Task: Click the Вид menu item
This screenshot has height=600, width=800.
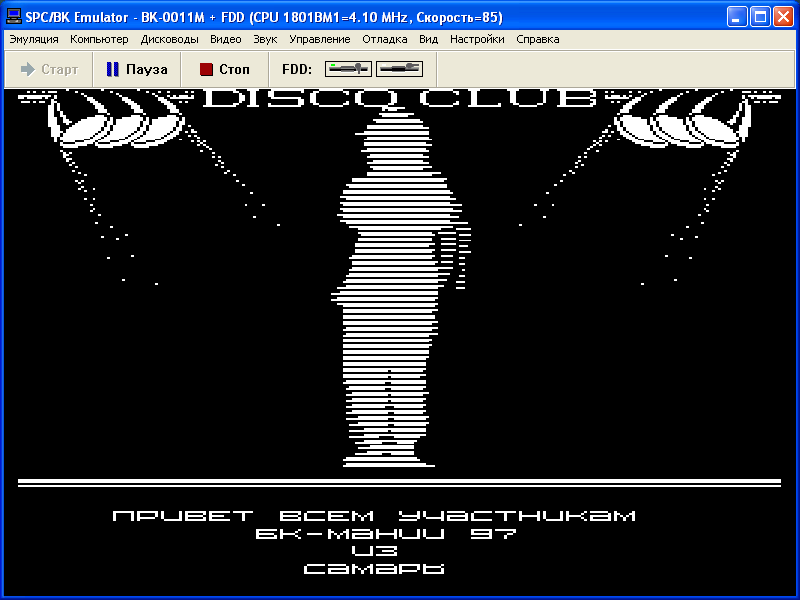Action: pyautogui.click(x=428, y=39)
